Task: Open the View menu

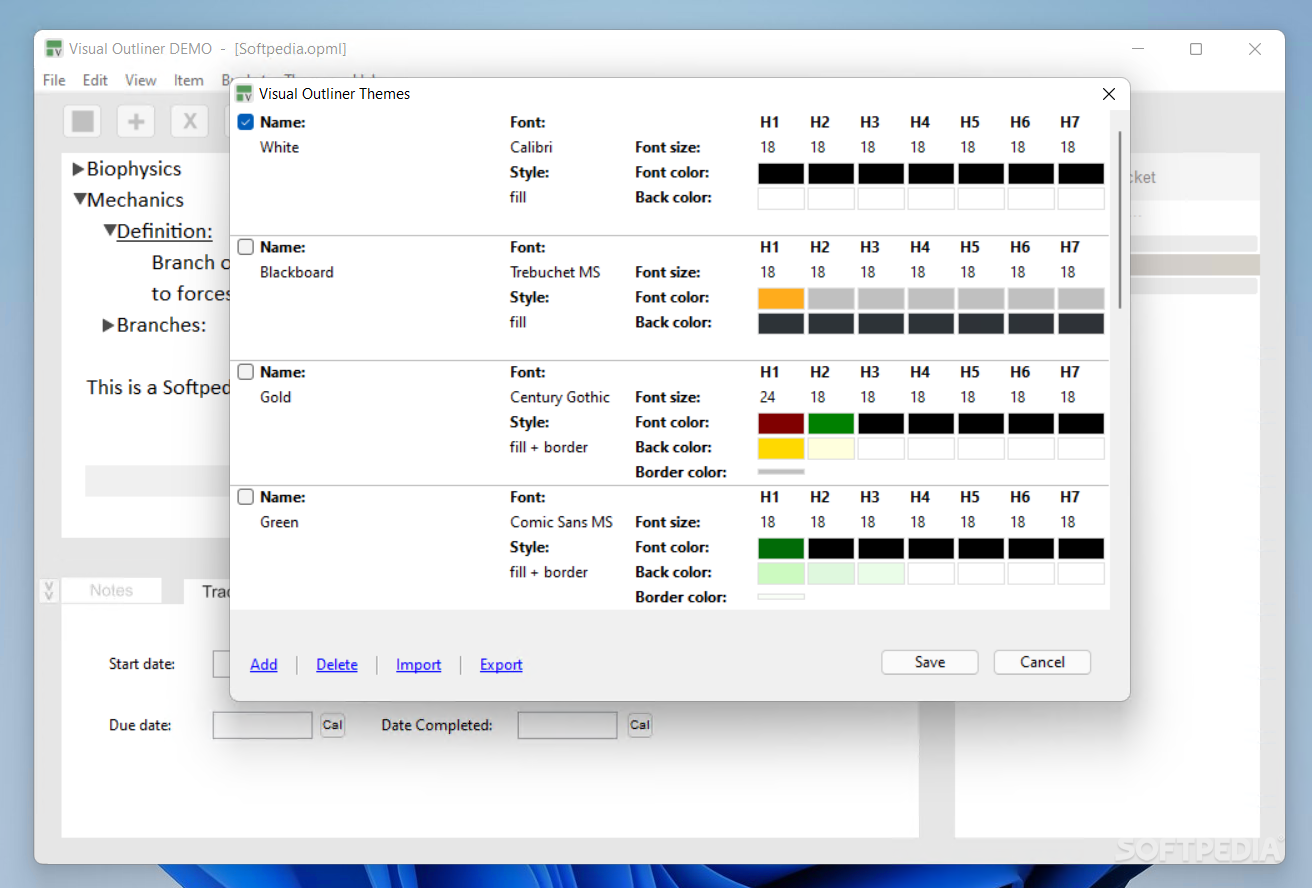Action: pyautogui.click(x=140, y=80)
